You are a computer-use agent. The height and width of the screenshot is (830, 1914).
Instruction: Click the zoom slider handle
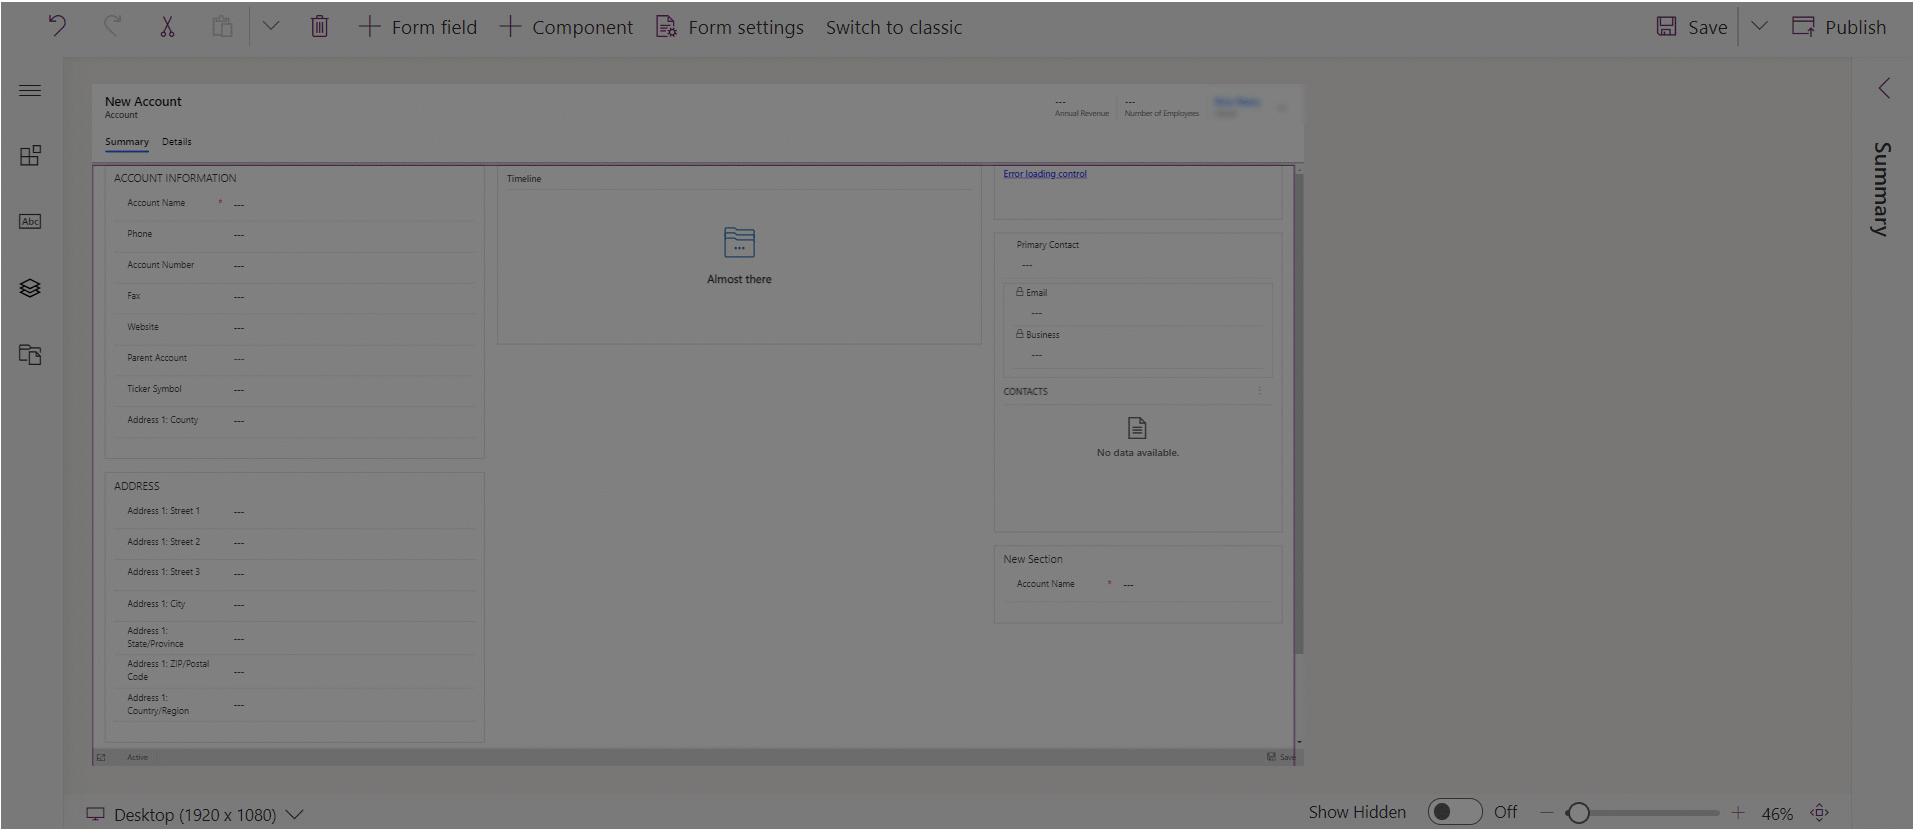click(1579, 813)
